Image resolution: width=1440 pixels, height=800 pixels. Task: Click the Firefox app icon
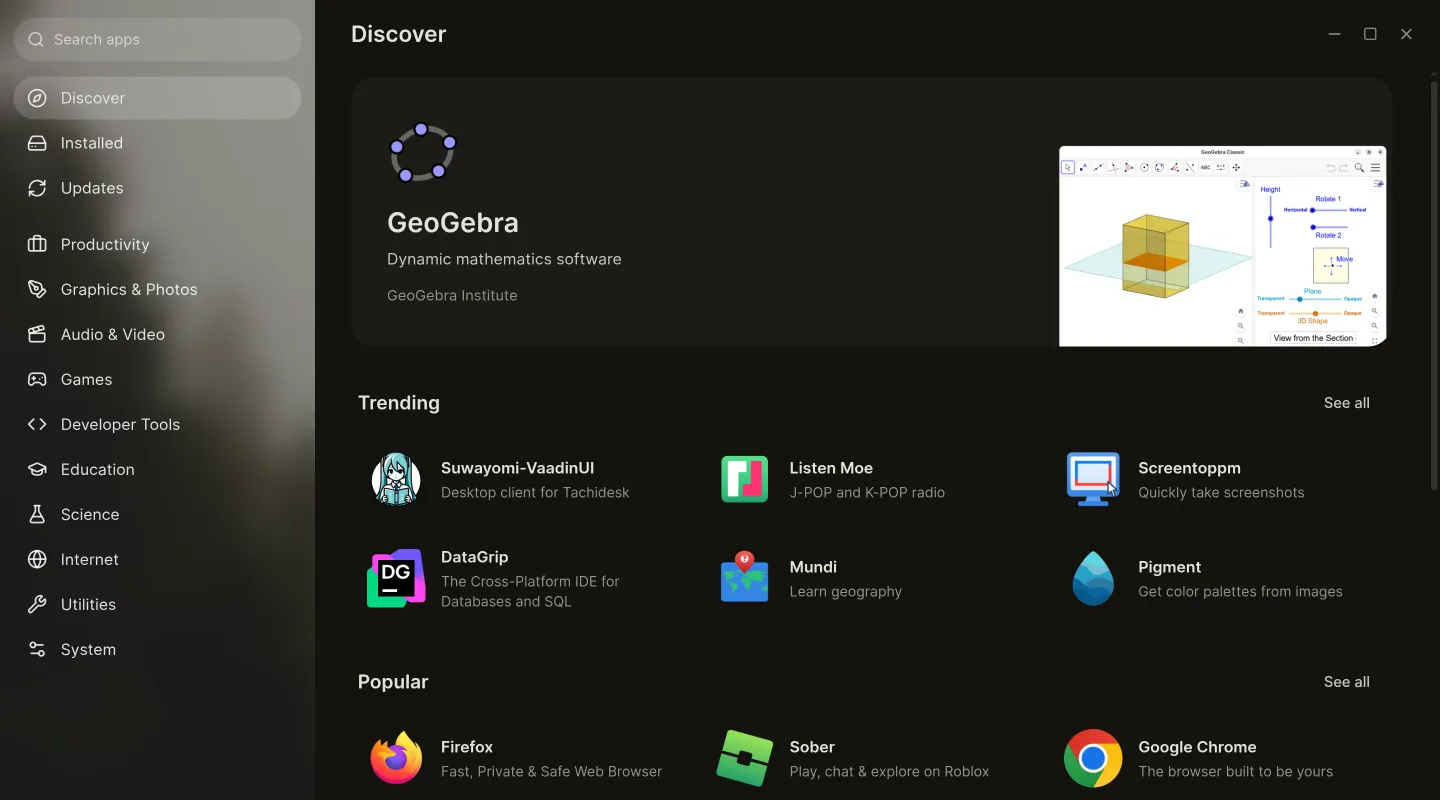click(396, 758)
